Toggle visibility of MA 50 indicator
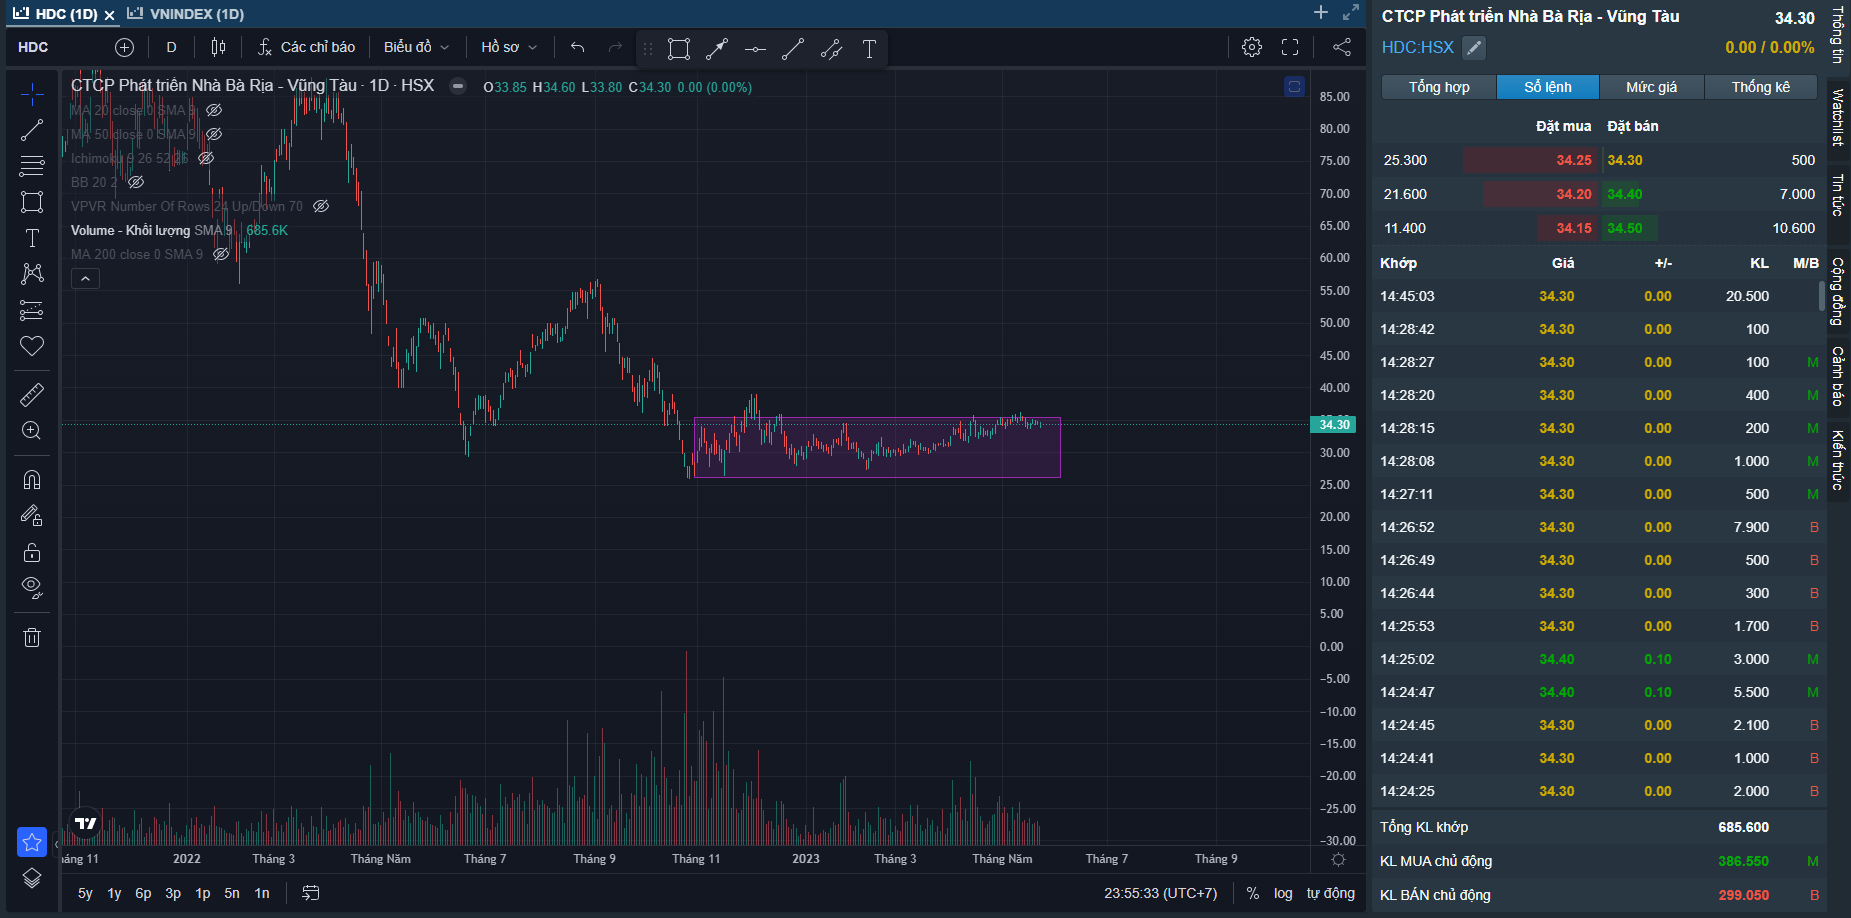The width and height of the screenshot is (1851, 918). [x=214, y=134]
